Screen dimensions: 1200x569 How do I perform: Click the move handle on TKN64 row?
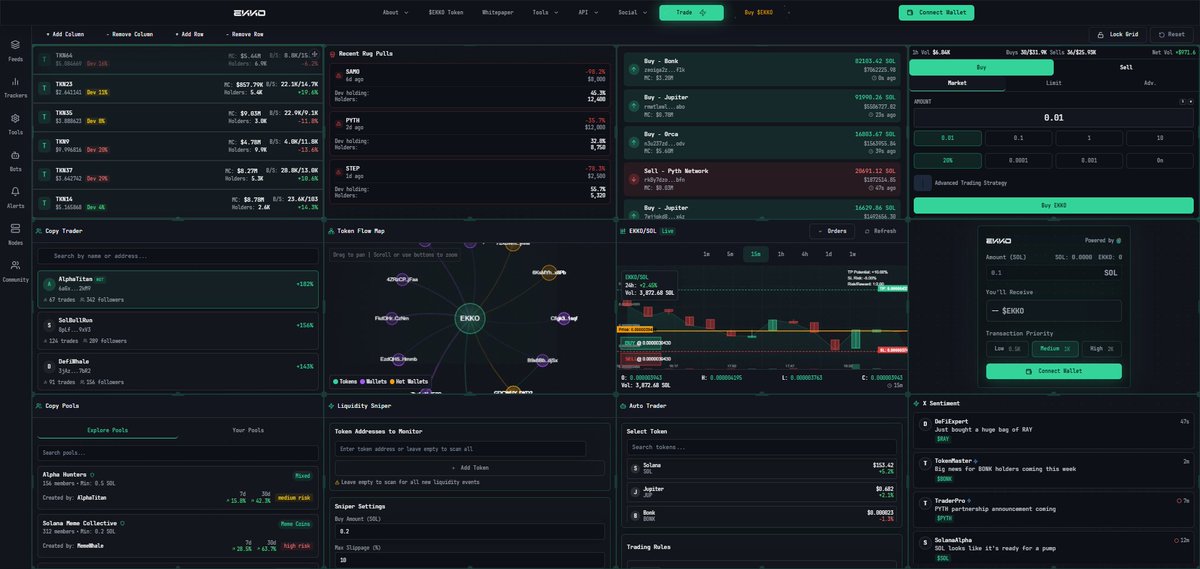click(315, 54)
